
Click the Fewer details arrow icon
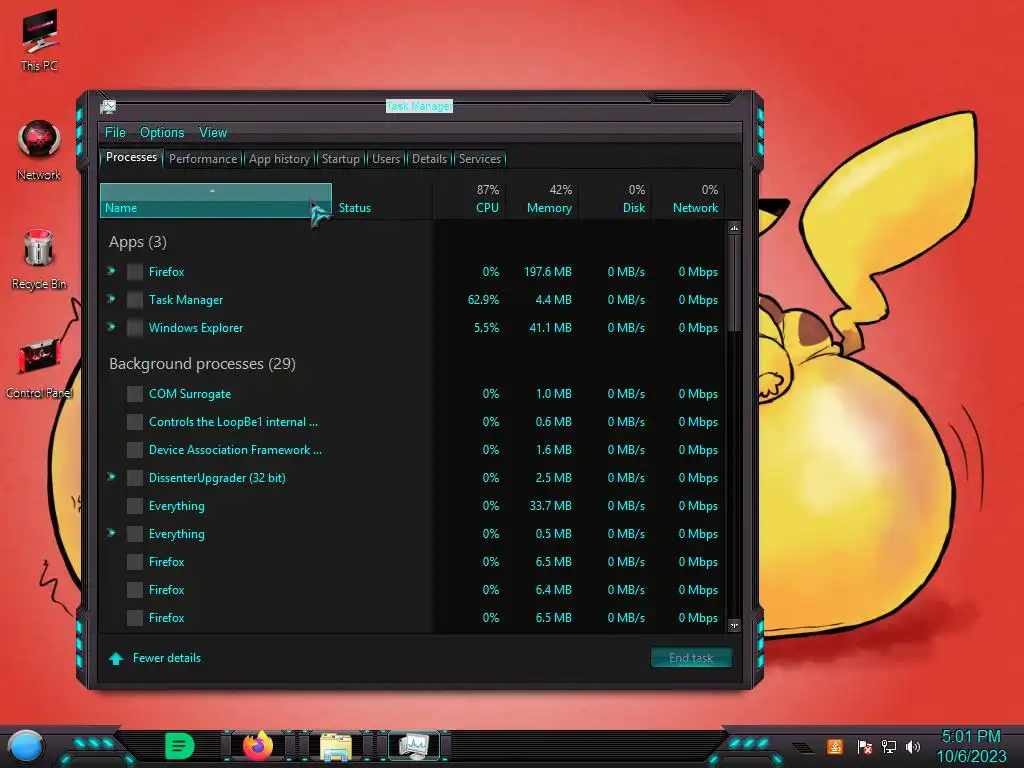[116, 658]
